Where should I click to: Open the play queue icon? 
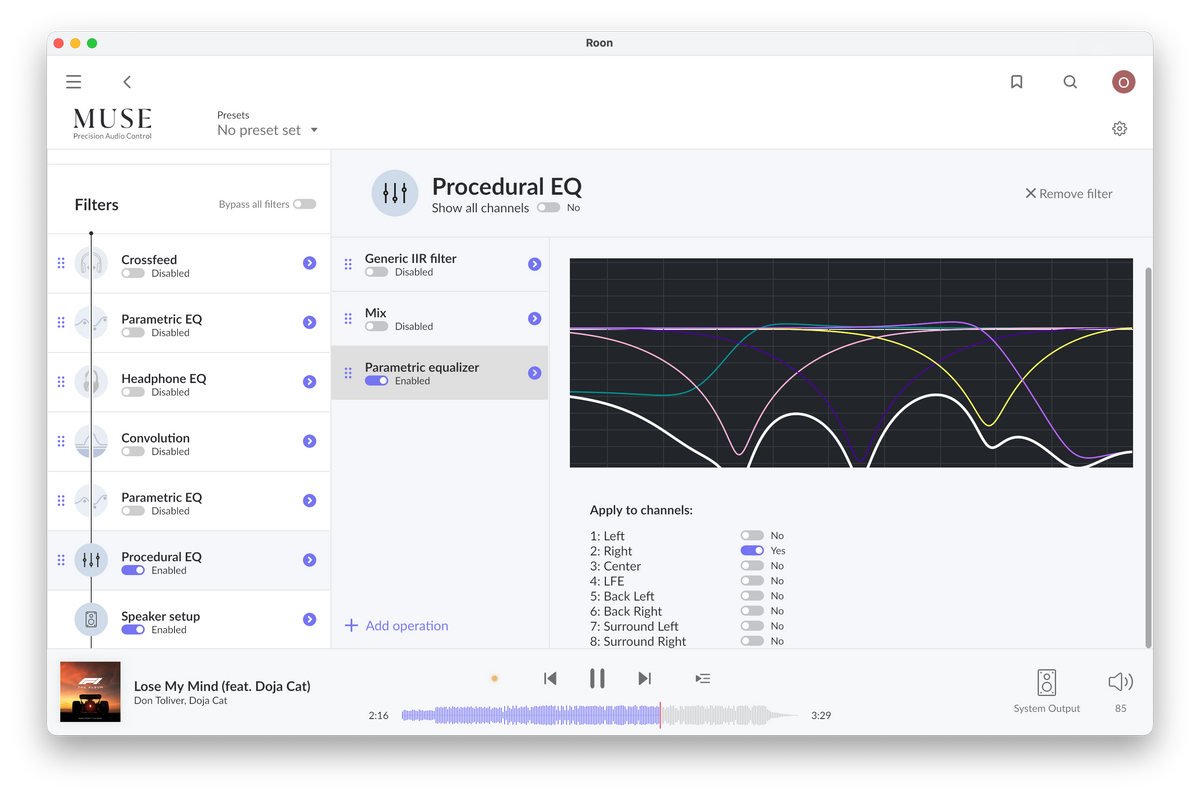point(703,678)
